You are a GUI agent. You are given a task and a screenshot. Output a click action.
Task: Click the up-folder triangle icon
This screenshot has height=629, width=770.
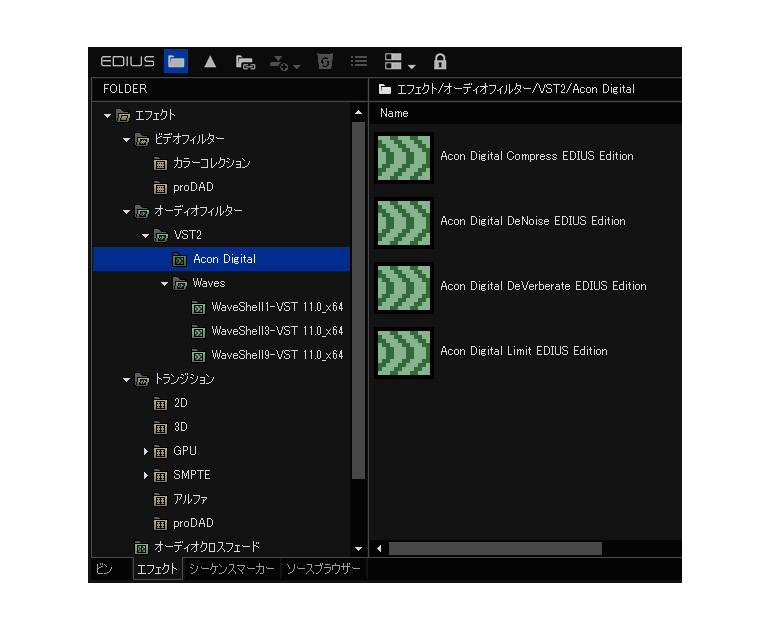[x=210, y=62]
